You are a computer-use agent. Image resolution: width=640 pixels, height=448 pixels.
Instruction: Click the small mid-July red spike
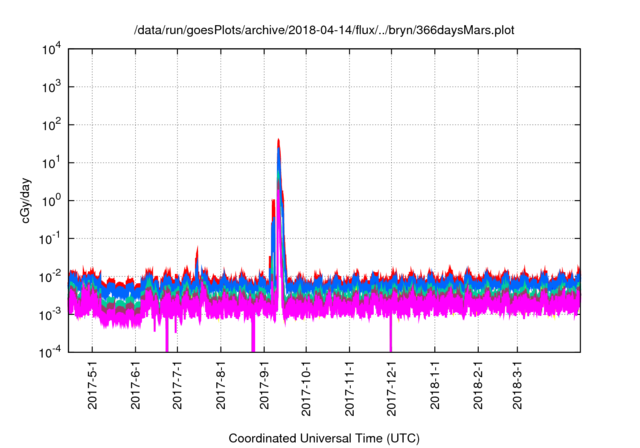pyautogui.click(x=197, y=251)
